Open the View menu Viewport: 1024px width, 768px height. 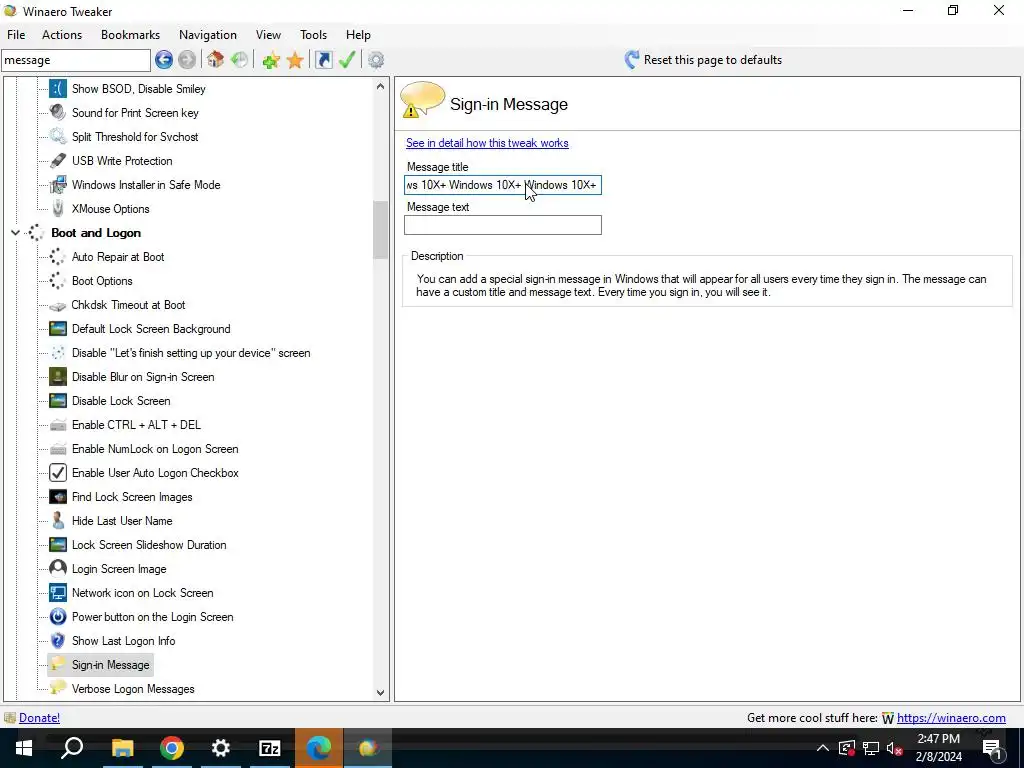point(268,35)
